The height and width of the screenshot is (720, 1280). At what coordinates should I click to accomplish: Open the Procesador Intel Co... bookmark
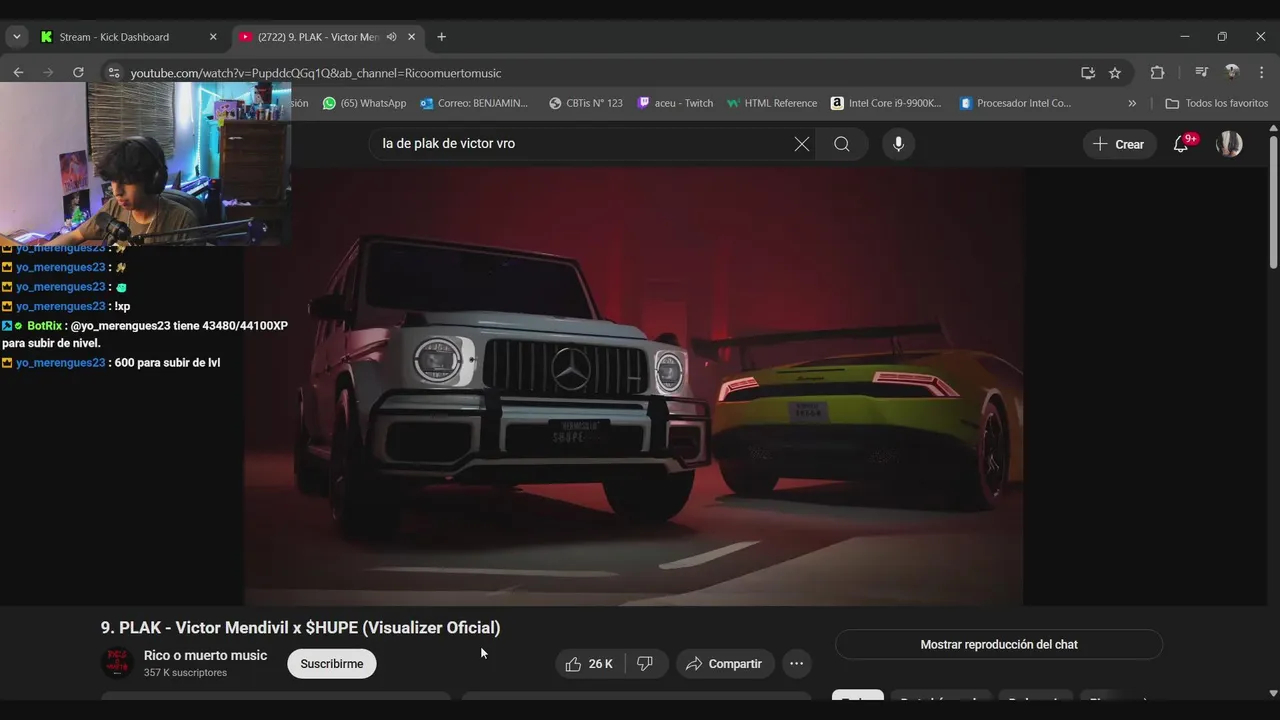click(x=1015, y=103)
